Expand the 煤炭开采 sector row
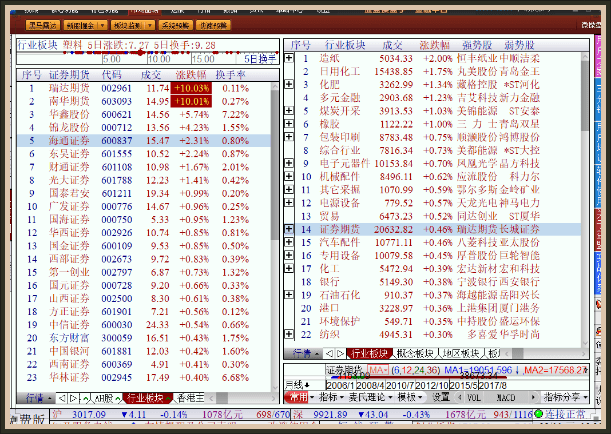Viewport: 611px width, 434px height. pos(289,111)
